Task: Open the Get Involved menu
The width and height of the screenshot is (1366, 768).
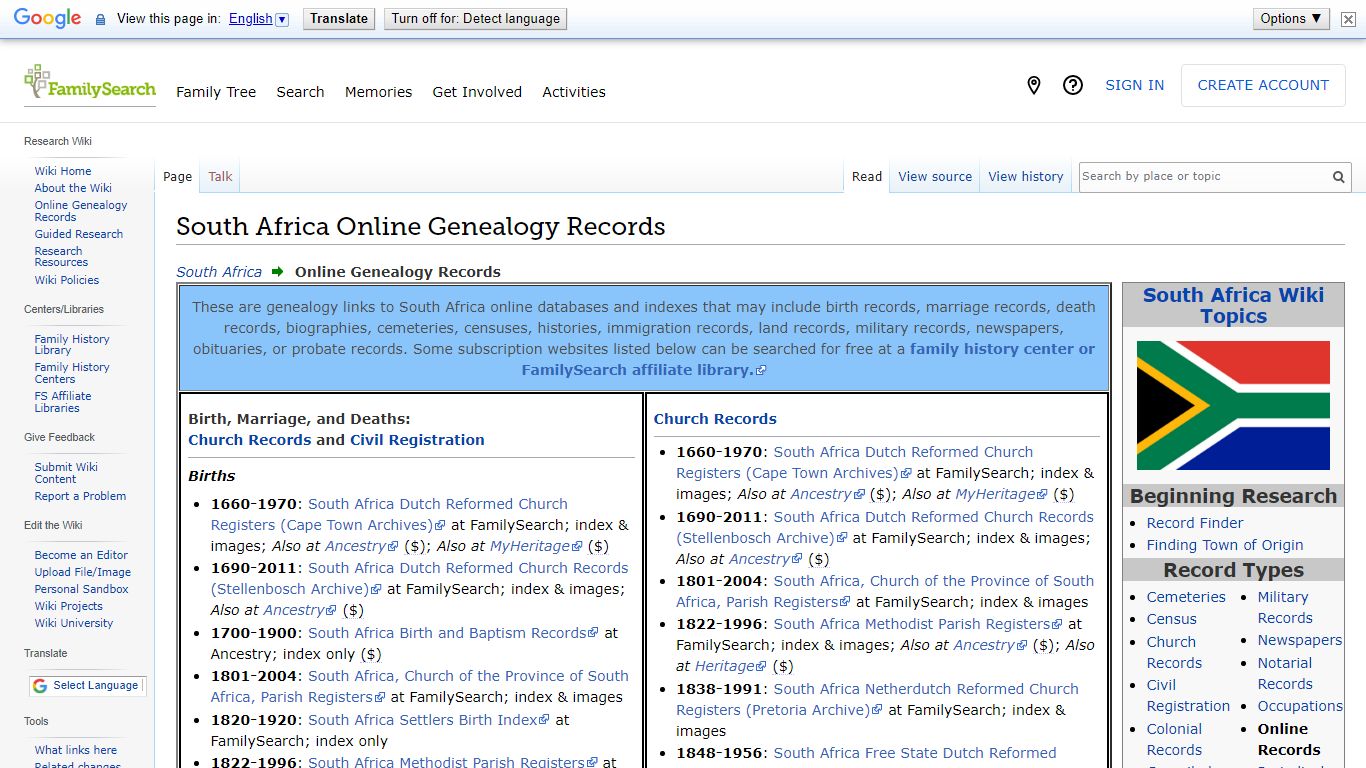Action: pyautogui.click(x=477, y=92)
